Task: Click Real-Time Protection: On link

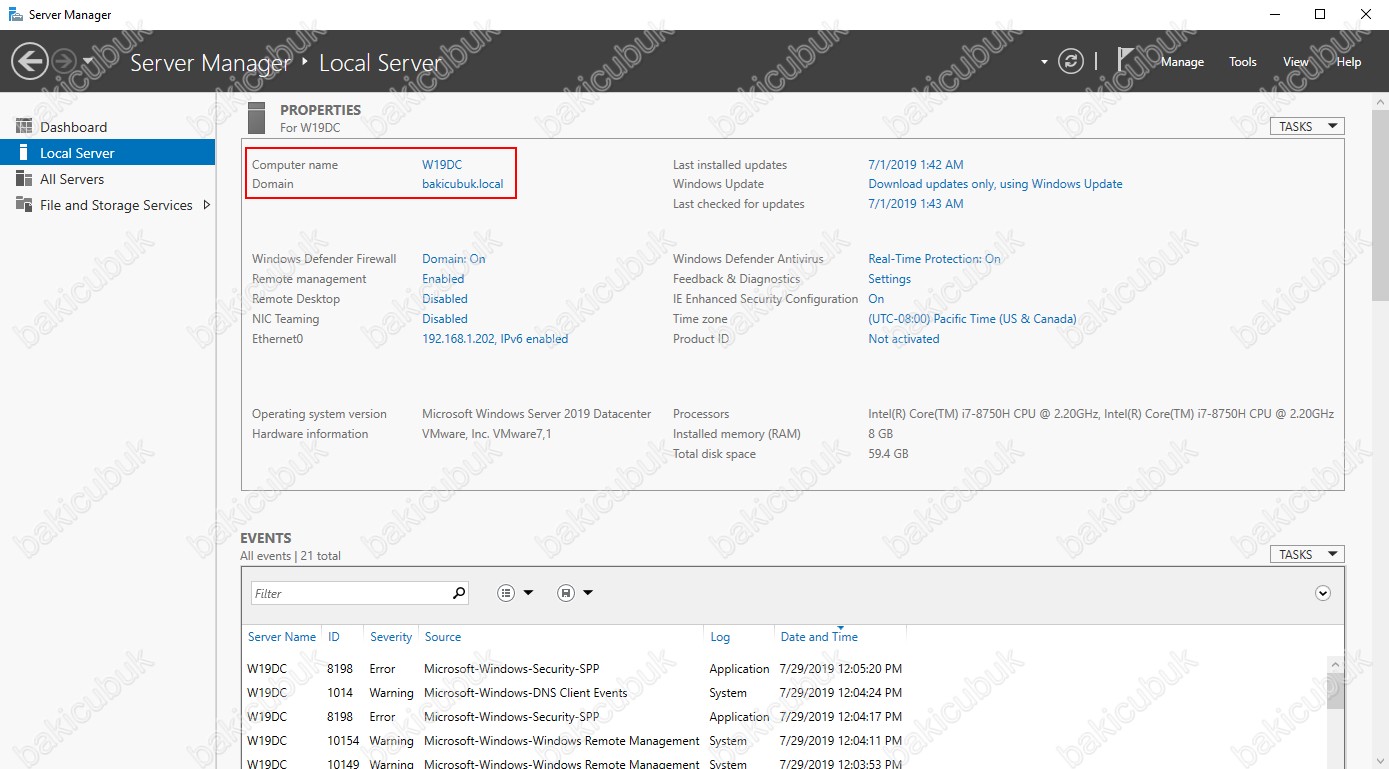Action: [x=934, y=259]
